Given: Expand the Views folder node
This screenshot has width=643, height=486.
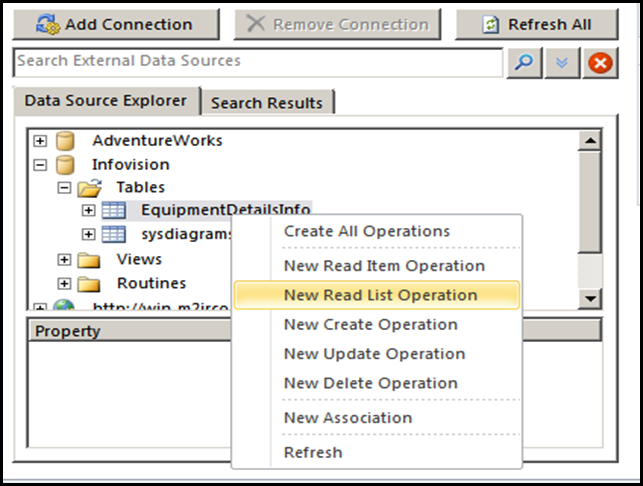Looking at the screenshot, I should click(64, 260).
